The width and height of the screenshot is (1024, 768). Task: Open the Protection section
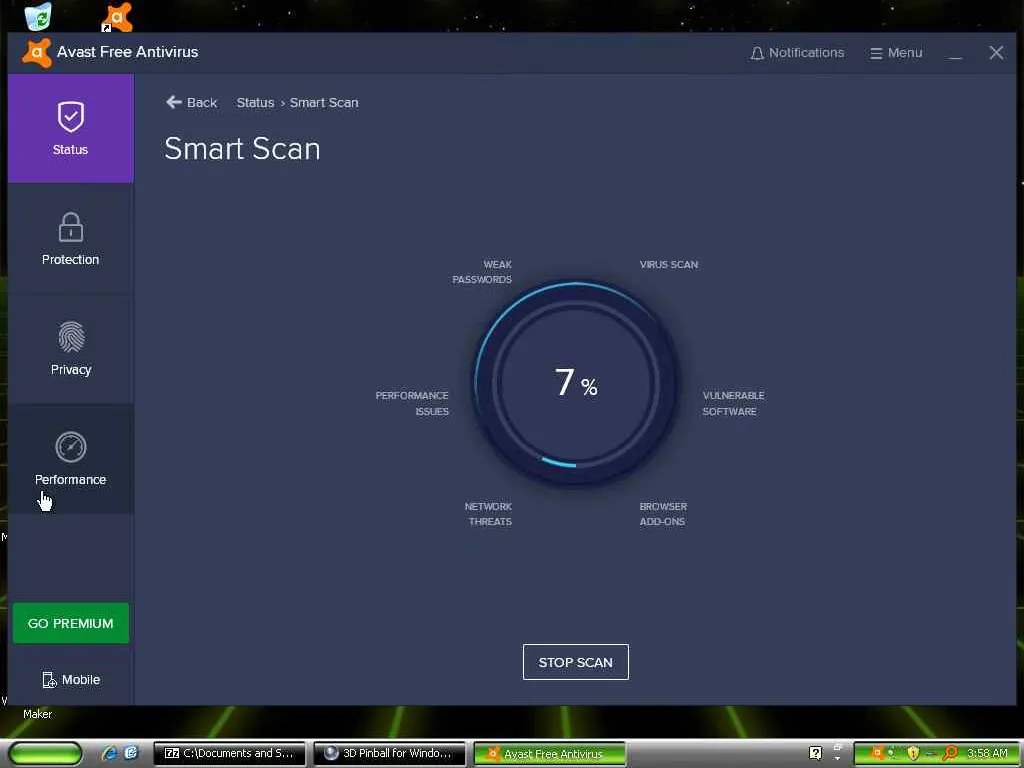71,238
